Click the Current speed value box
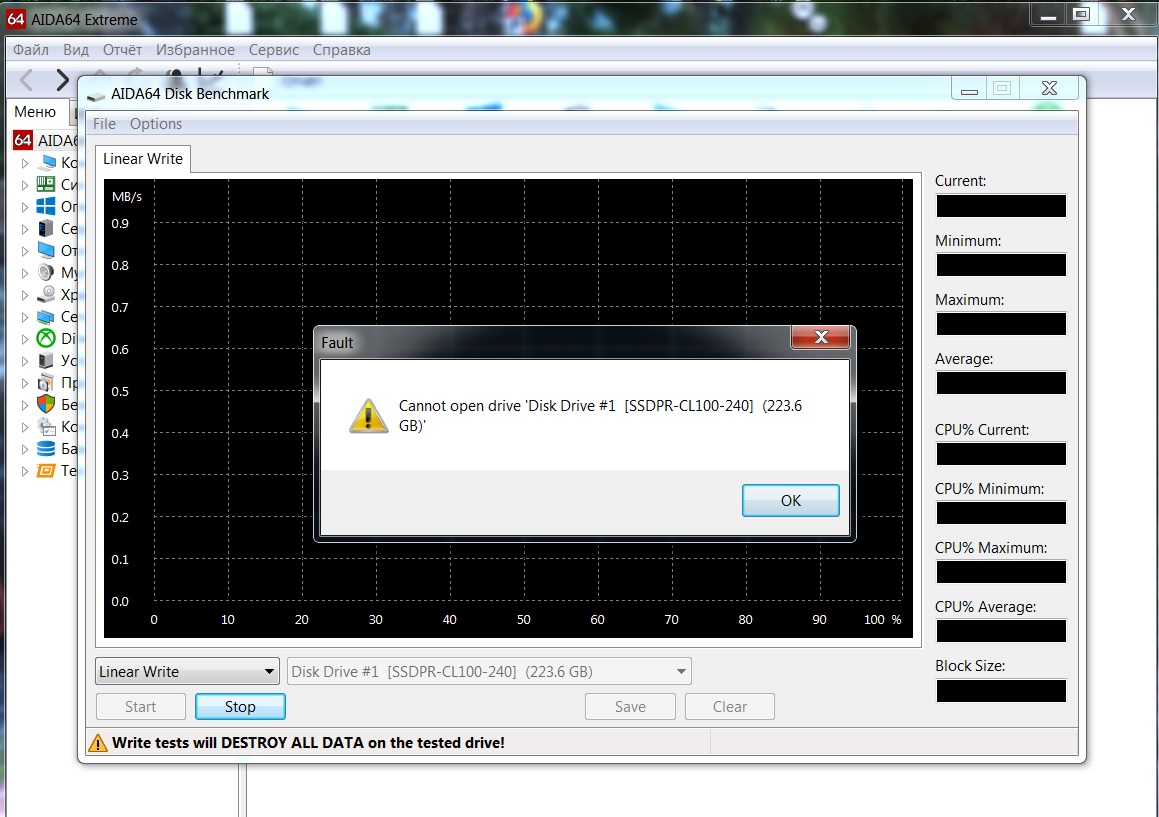Viewport: 1159px width, 817px height. (x=1001, y=206)
